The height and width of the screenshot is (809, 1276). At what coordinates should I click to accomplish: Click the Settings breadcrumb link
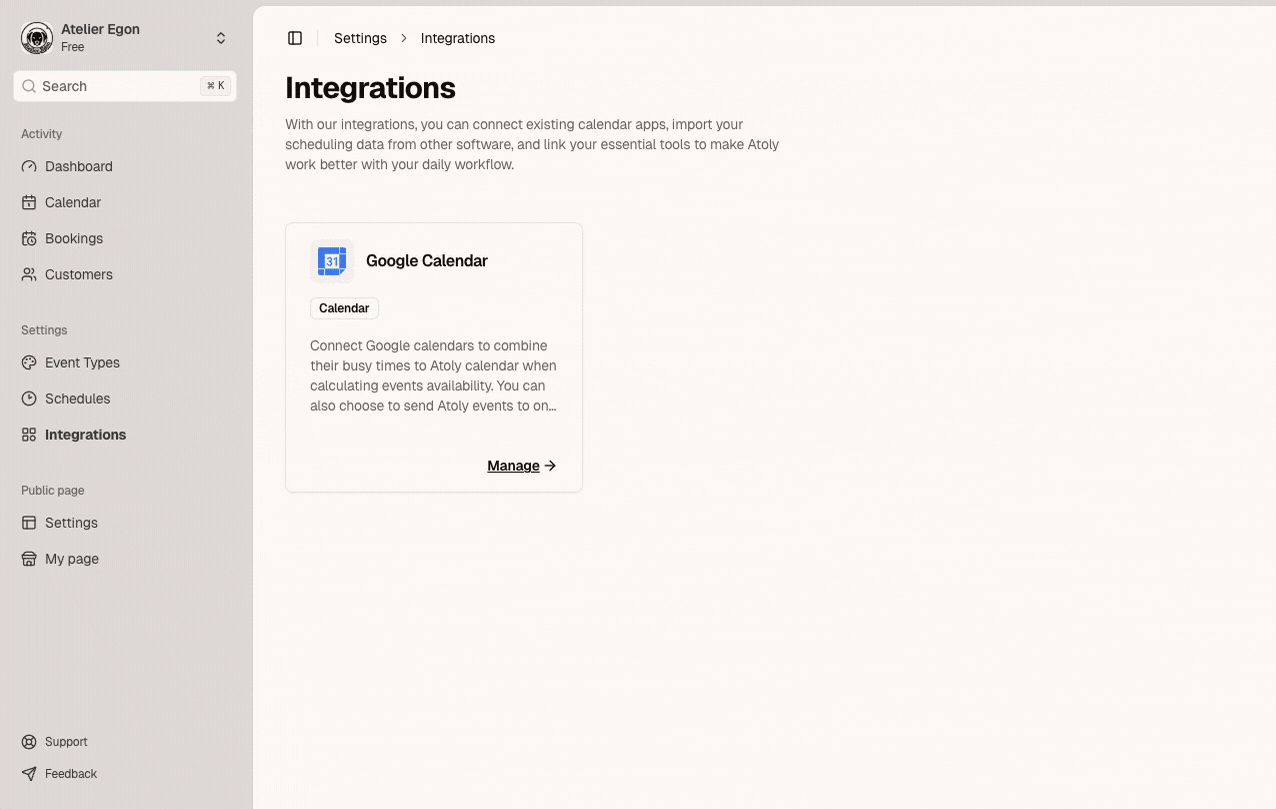[360, 38]
